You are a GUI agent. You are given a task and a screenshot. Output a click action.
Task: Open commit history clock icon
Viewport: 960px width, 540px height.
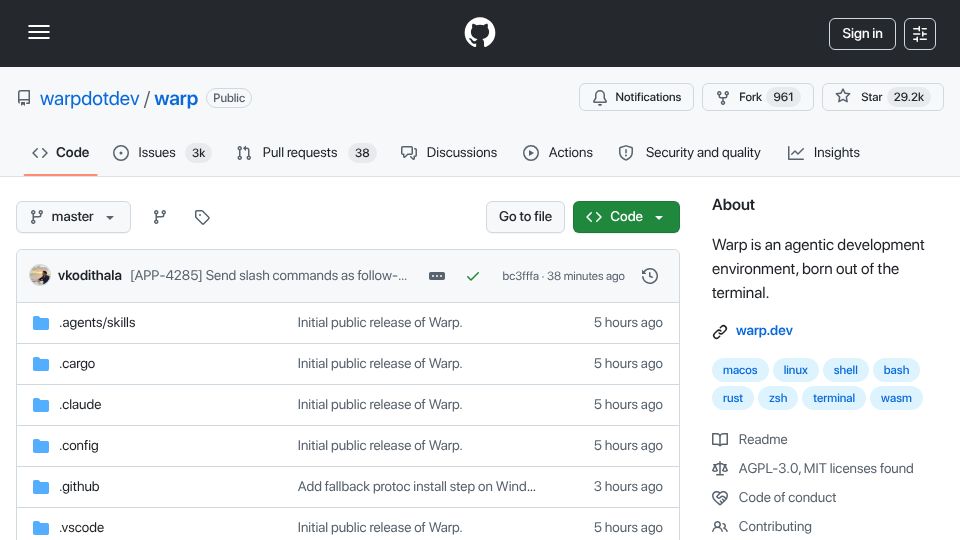coord(650,276)
